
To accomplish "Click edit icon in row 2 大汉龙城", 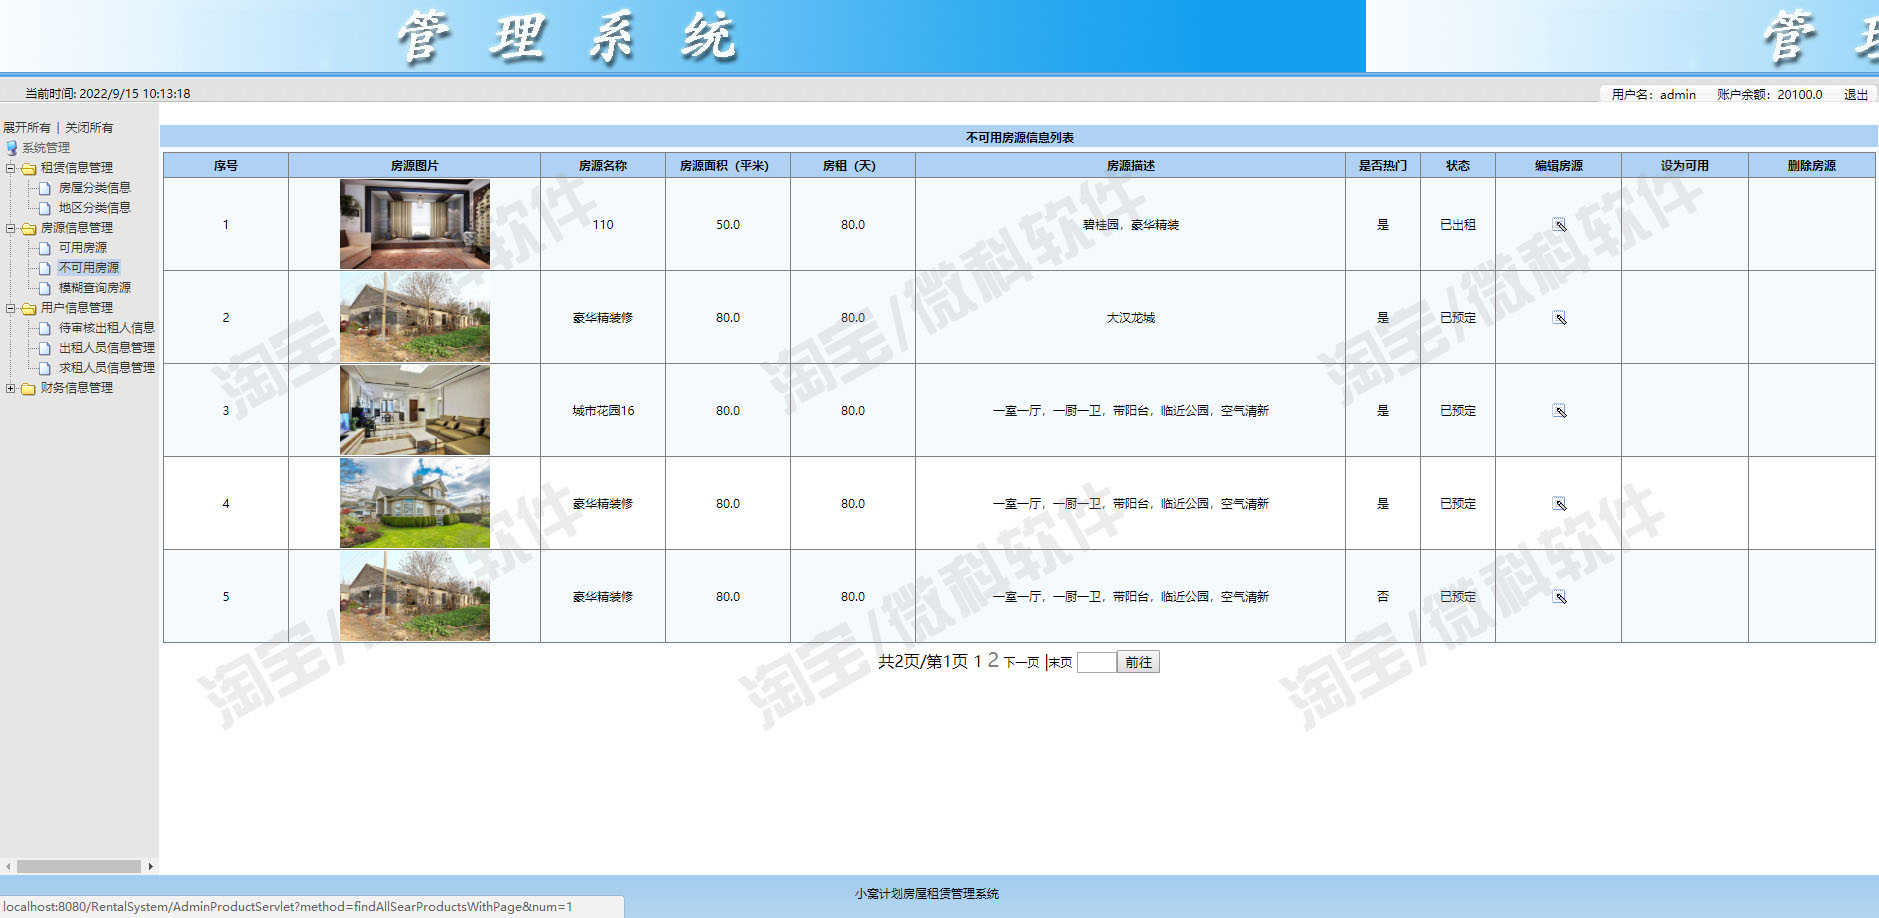I will 1559,318.
